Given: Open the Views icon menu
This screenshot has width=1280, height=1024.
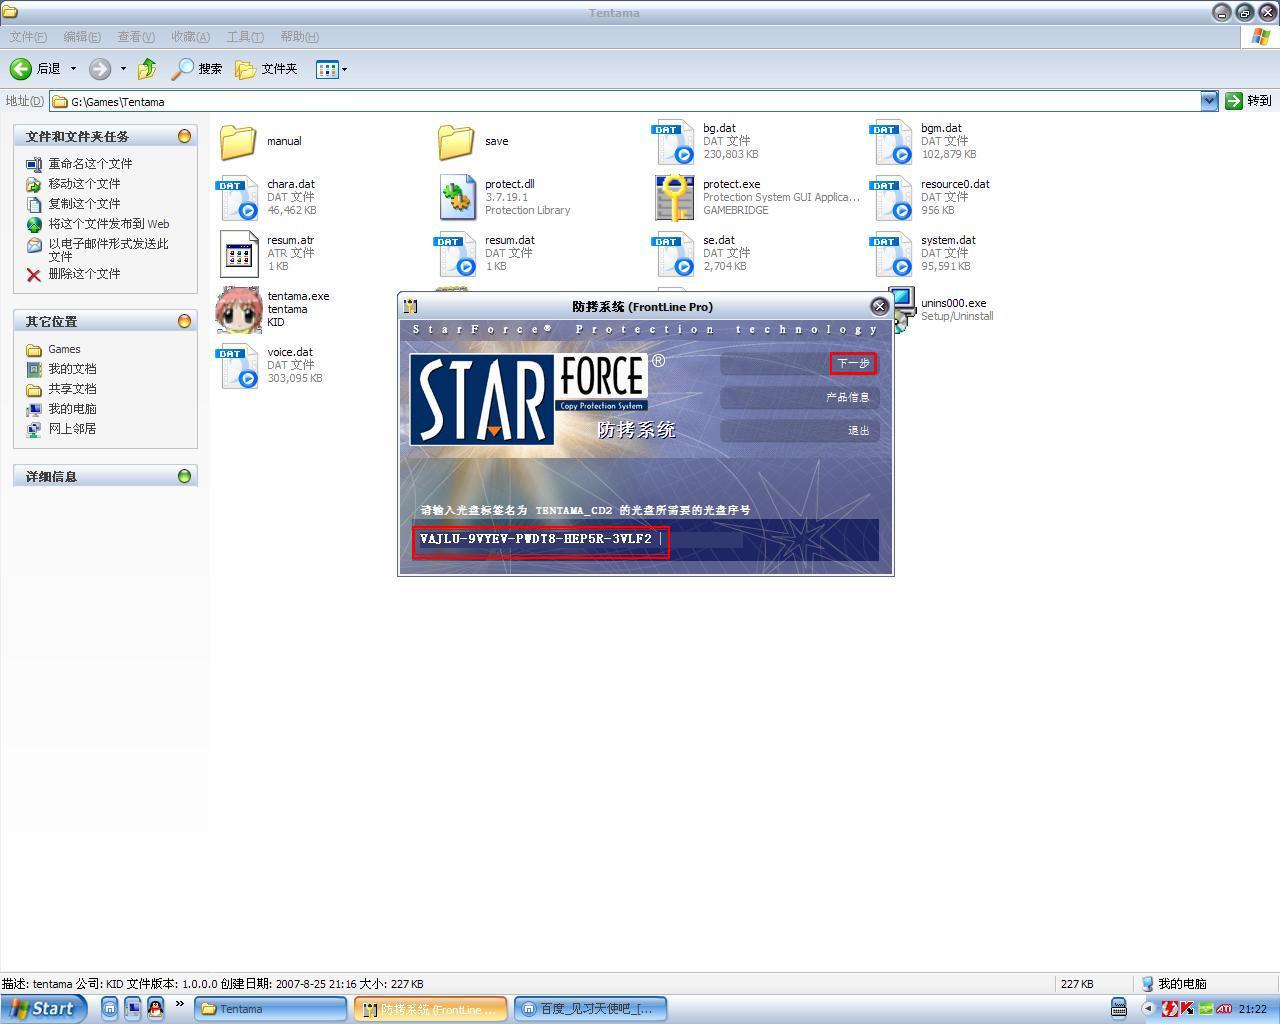Looking at the screenshot, I should pos(331,69).
